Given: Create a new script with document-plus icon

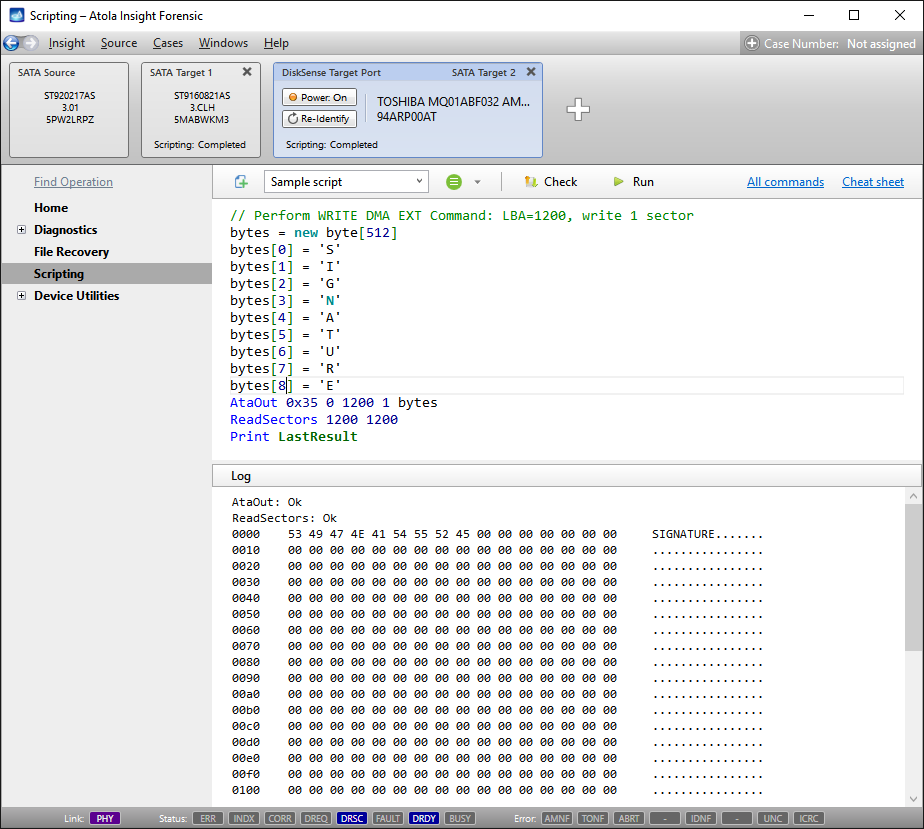Looking at the screenshot, I should point(241,181).
